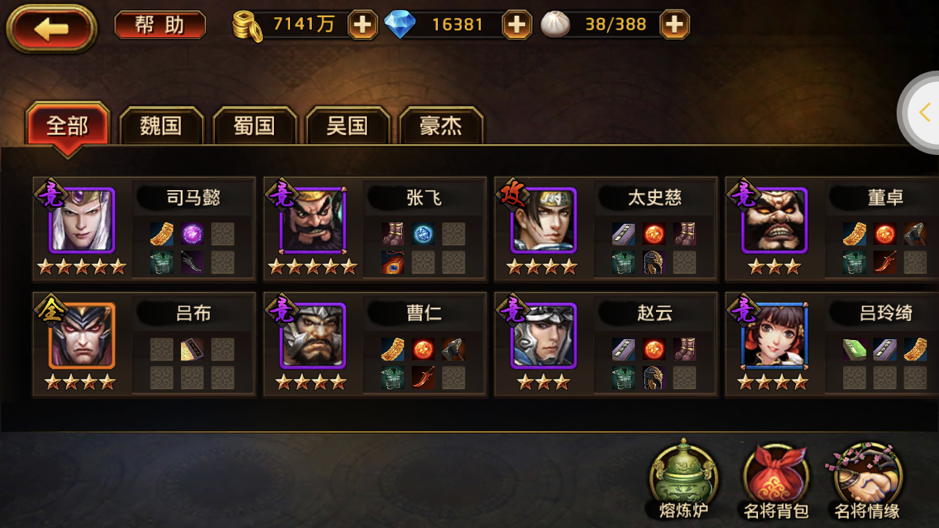The image size is (939, 528).
Task: Add steamed buns with plus button
Action: coord(674,25)
